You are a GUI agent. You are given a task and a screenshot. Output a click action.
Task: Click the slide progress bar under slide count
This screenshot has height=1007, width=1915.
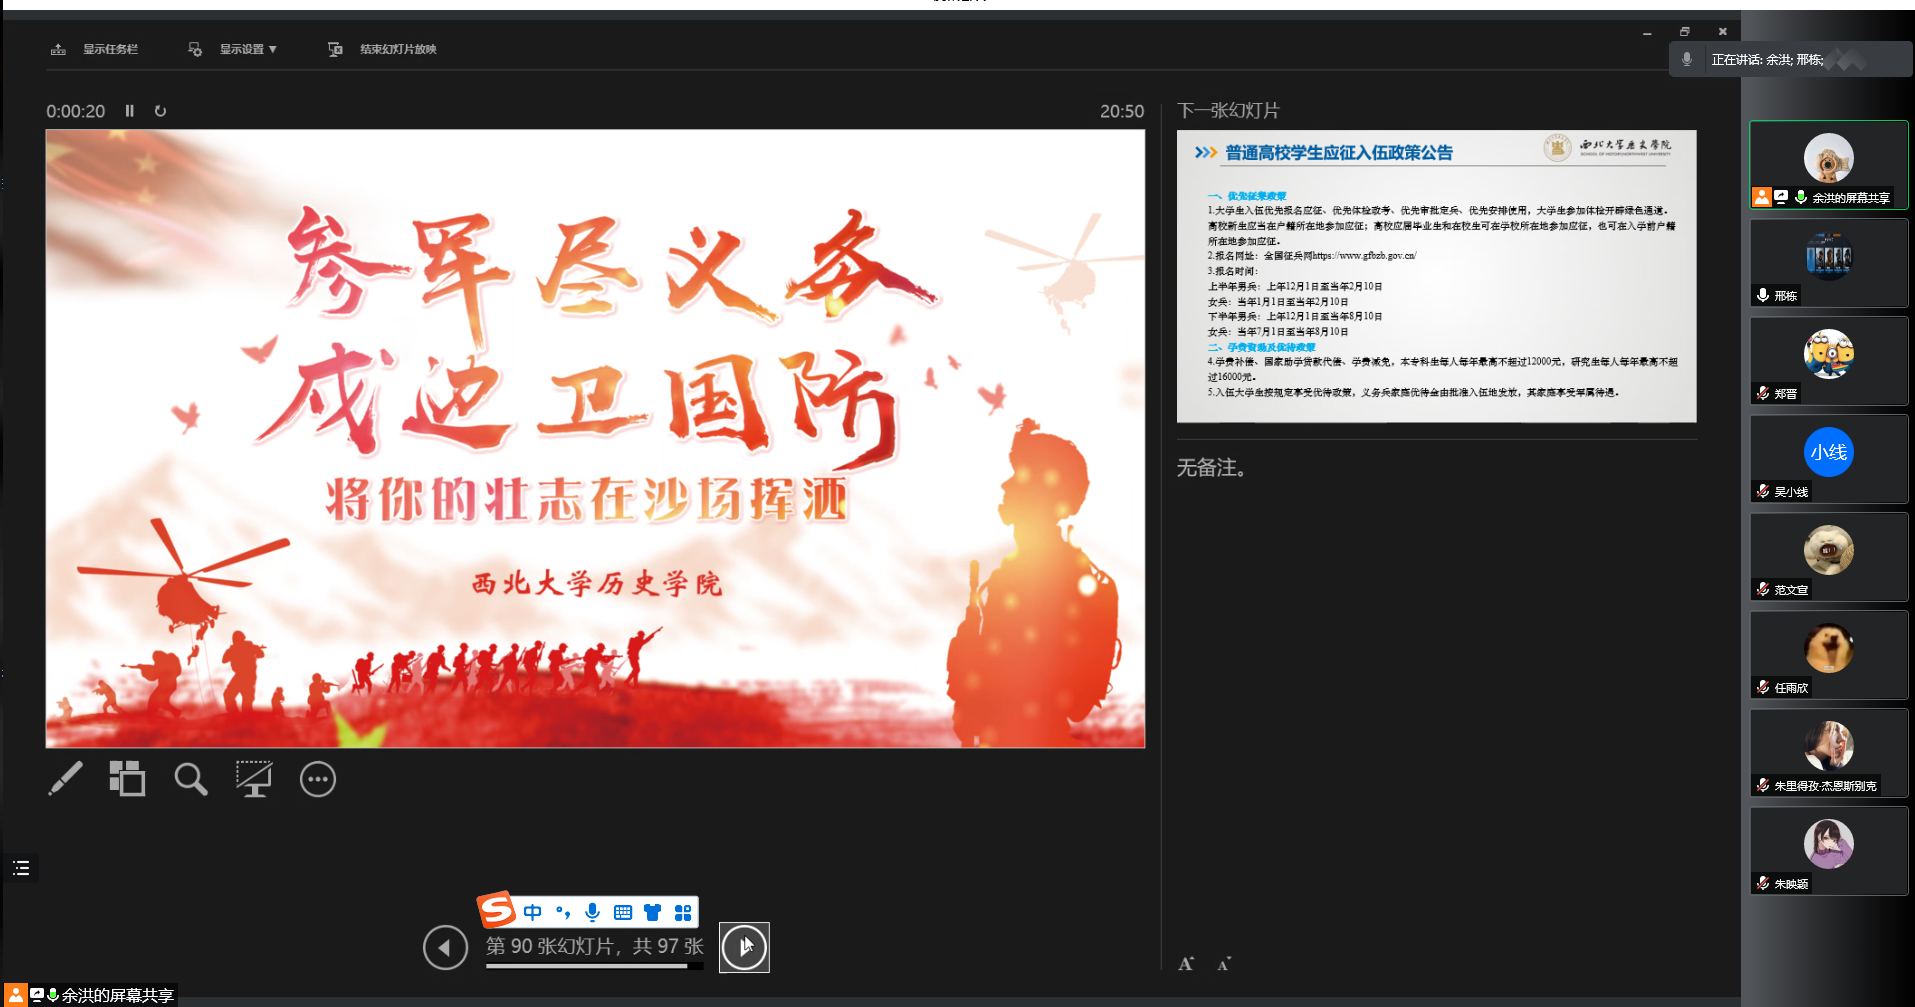pos(594,967)
